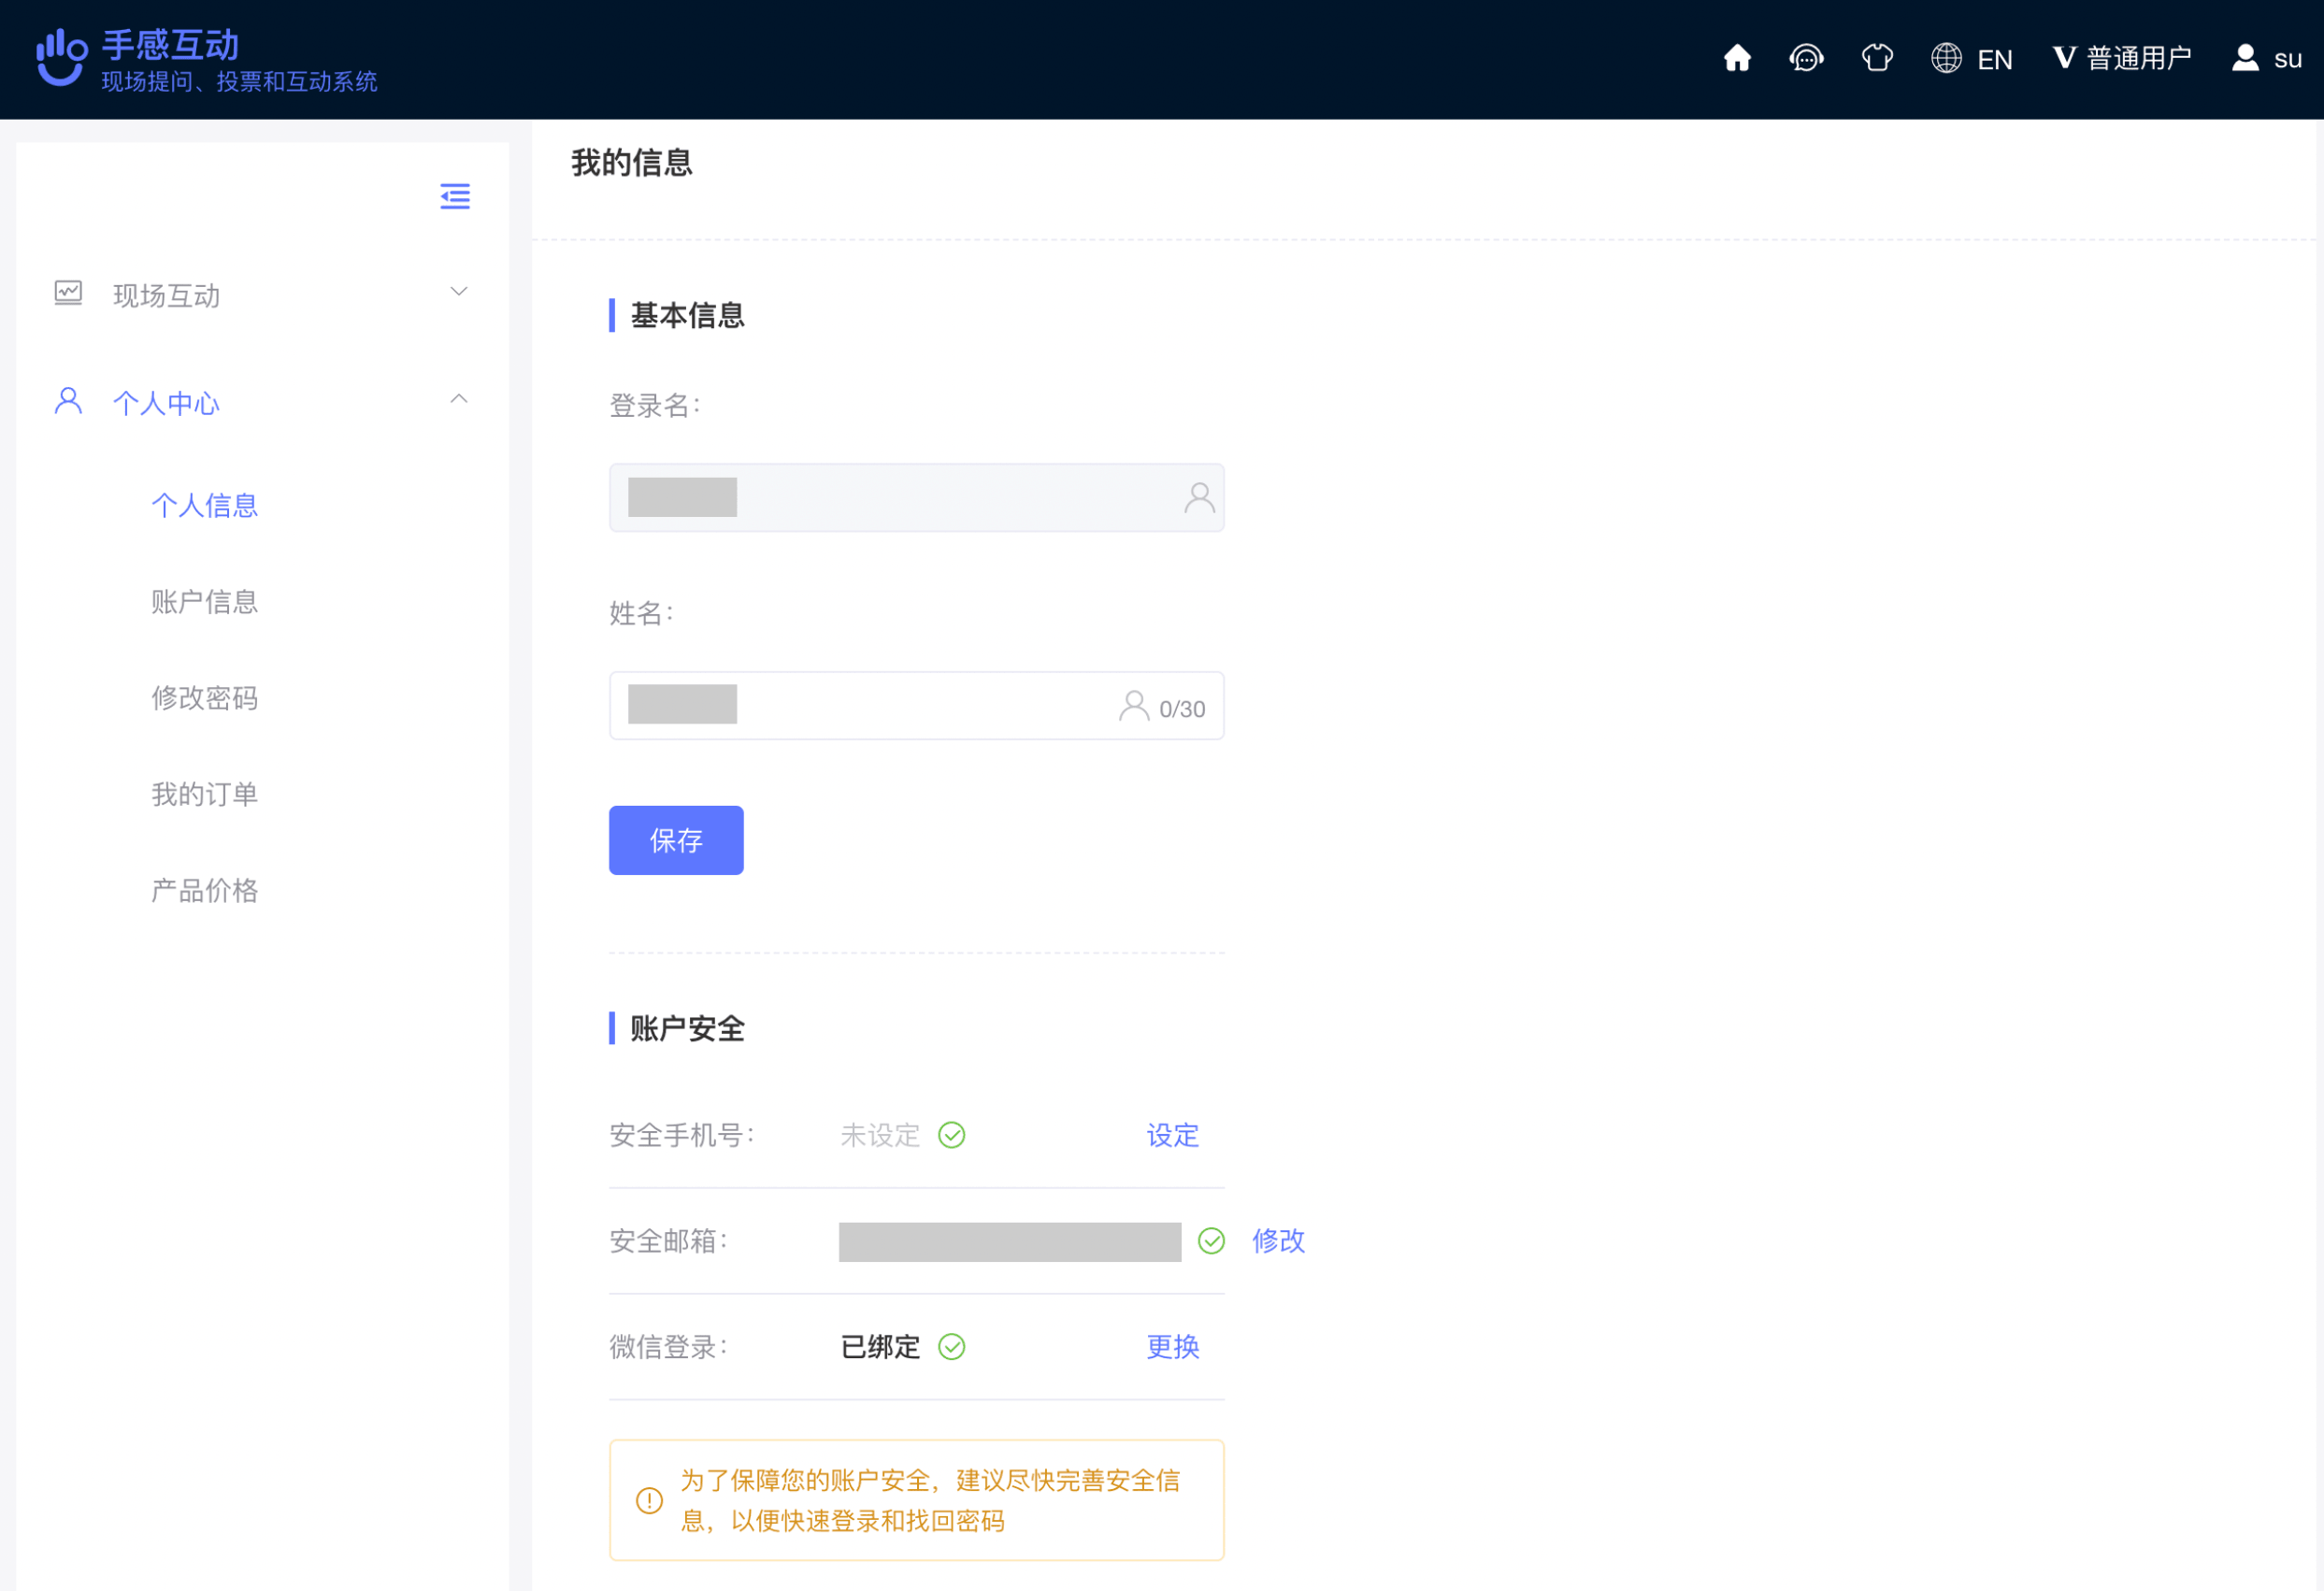The width and height of the screenshot is (2324, 1591).
Task: Switch language via globe icon
Action: [x=1946, y=58]
